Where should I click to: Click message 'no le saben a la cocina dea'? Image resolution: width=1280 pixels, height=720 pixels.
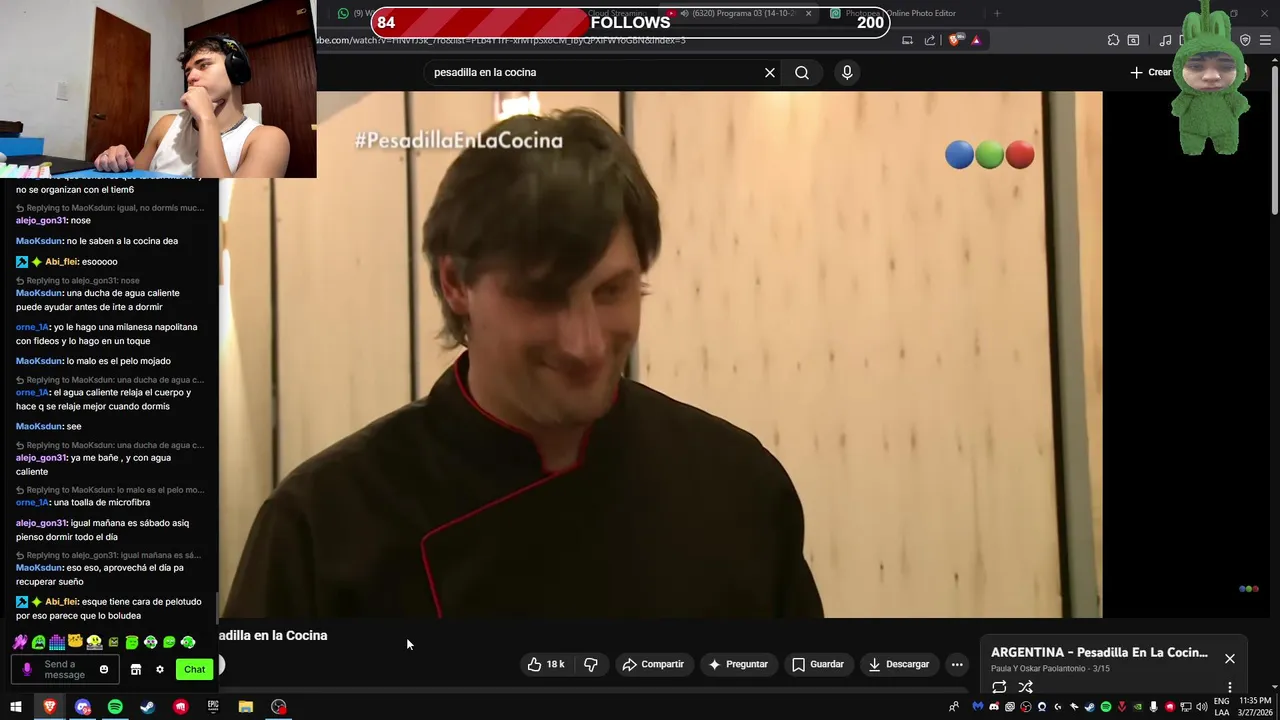click(122, 241)
